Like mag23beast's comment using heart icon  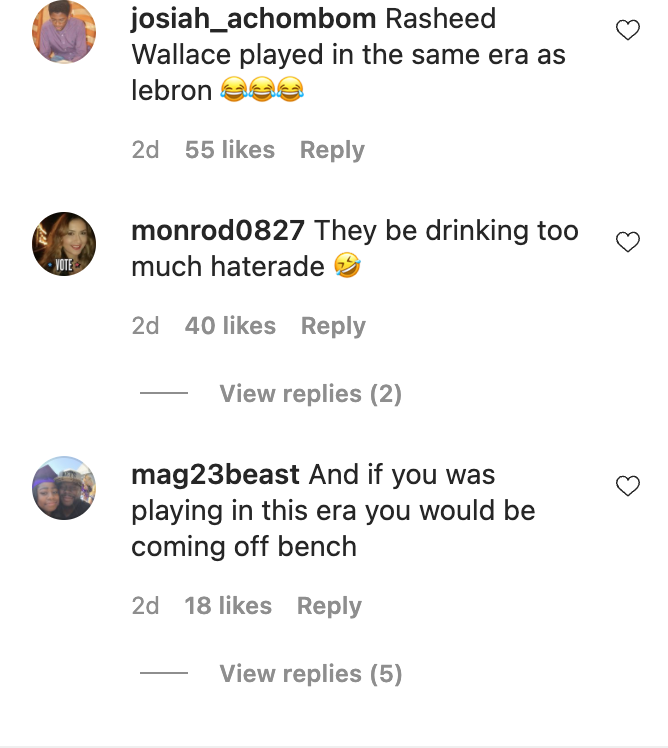pos(627,486)
